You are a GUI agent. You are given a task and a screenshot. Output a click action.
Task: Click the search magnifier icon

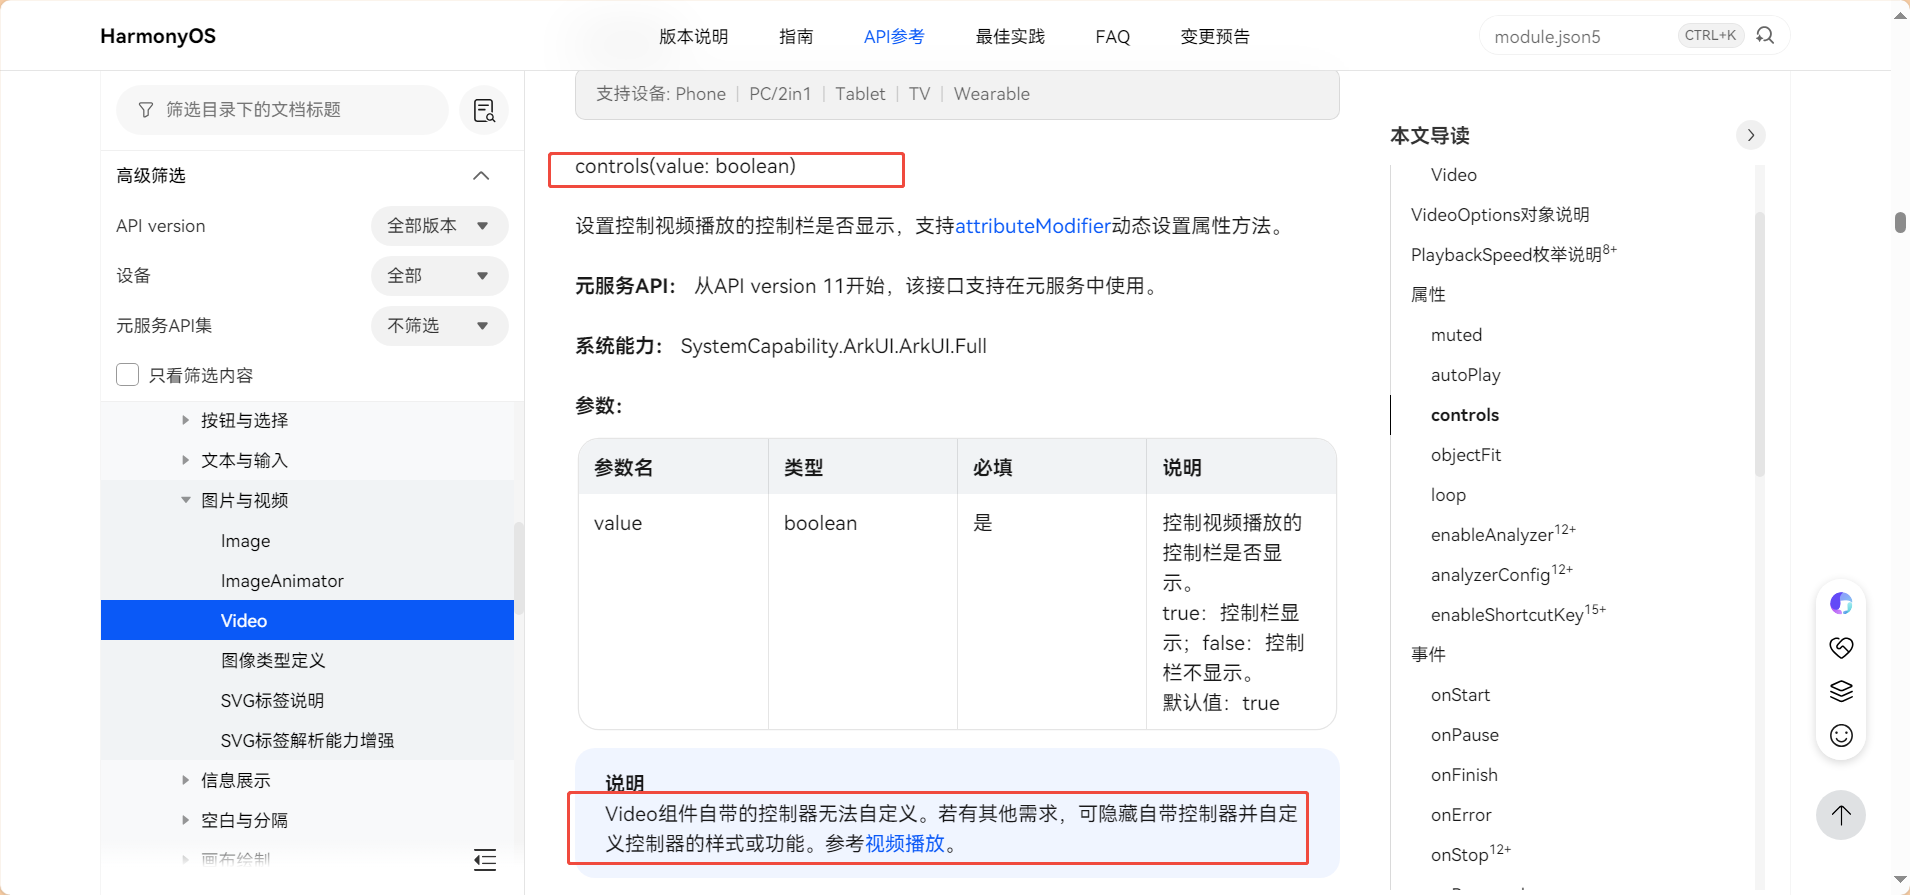[x=1765, y=36]
